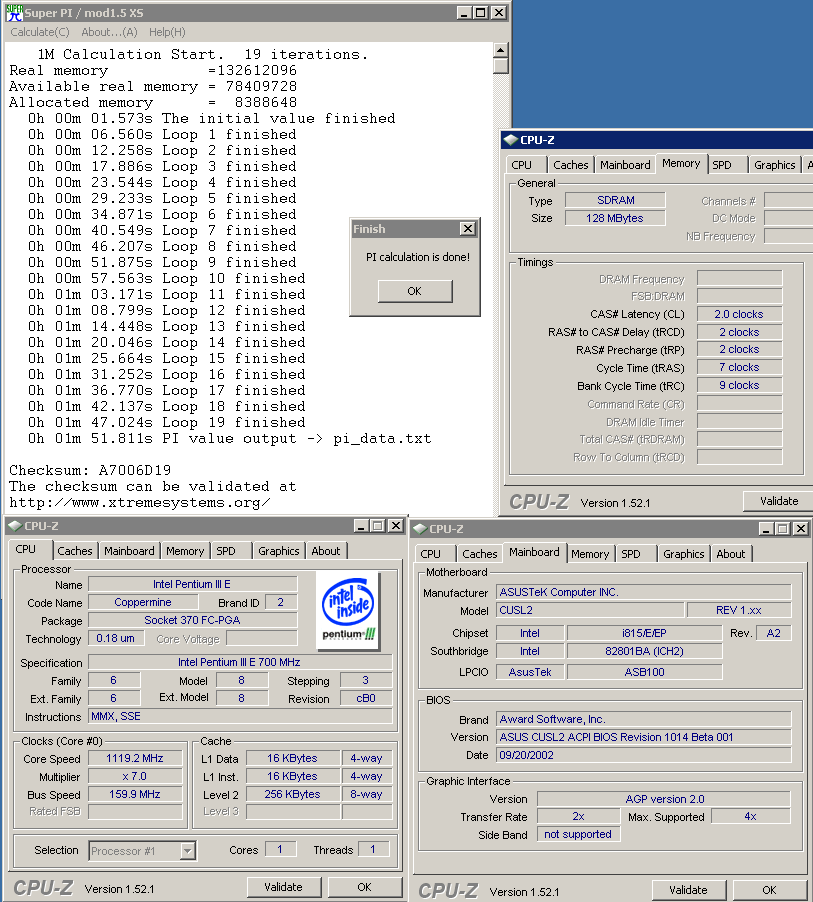Click the Core Speed value field
This screenshot has width=813, height=902.
coord(135,758)
